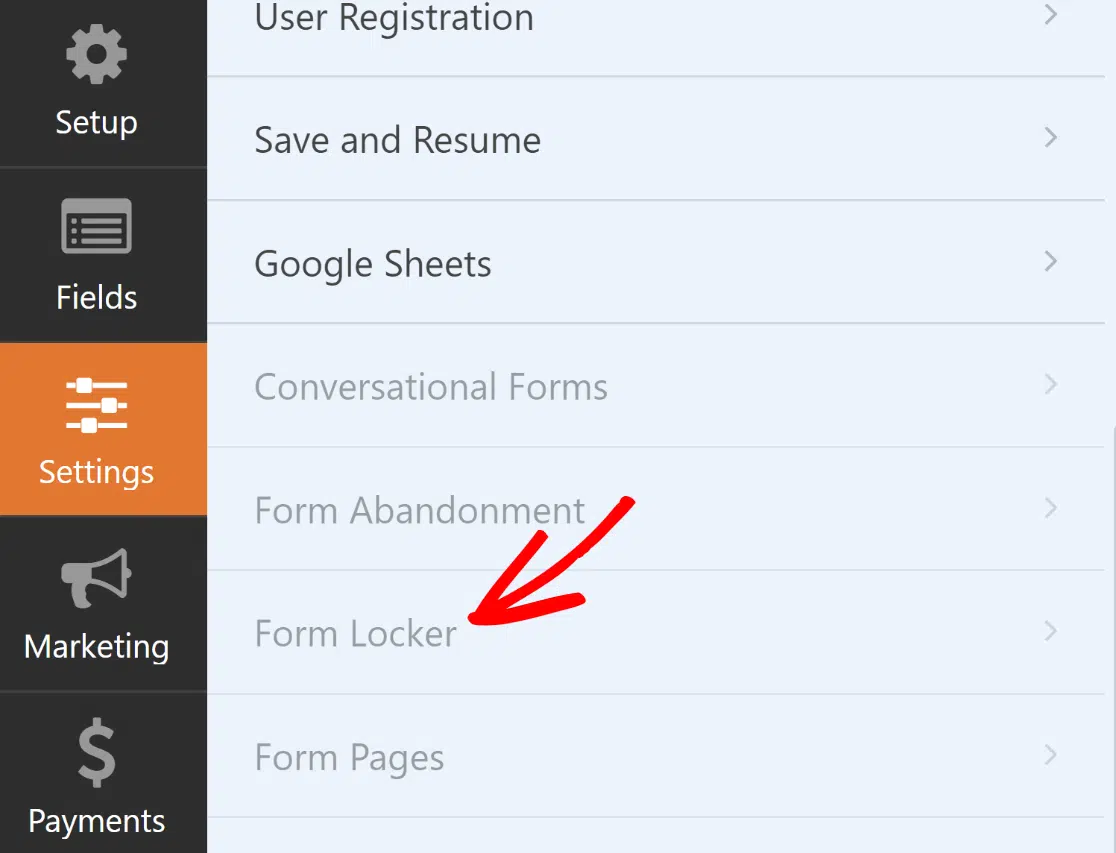Open the Form Pages settings

pos(656,756)
